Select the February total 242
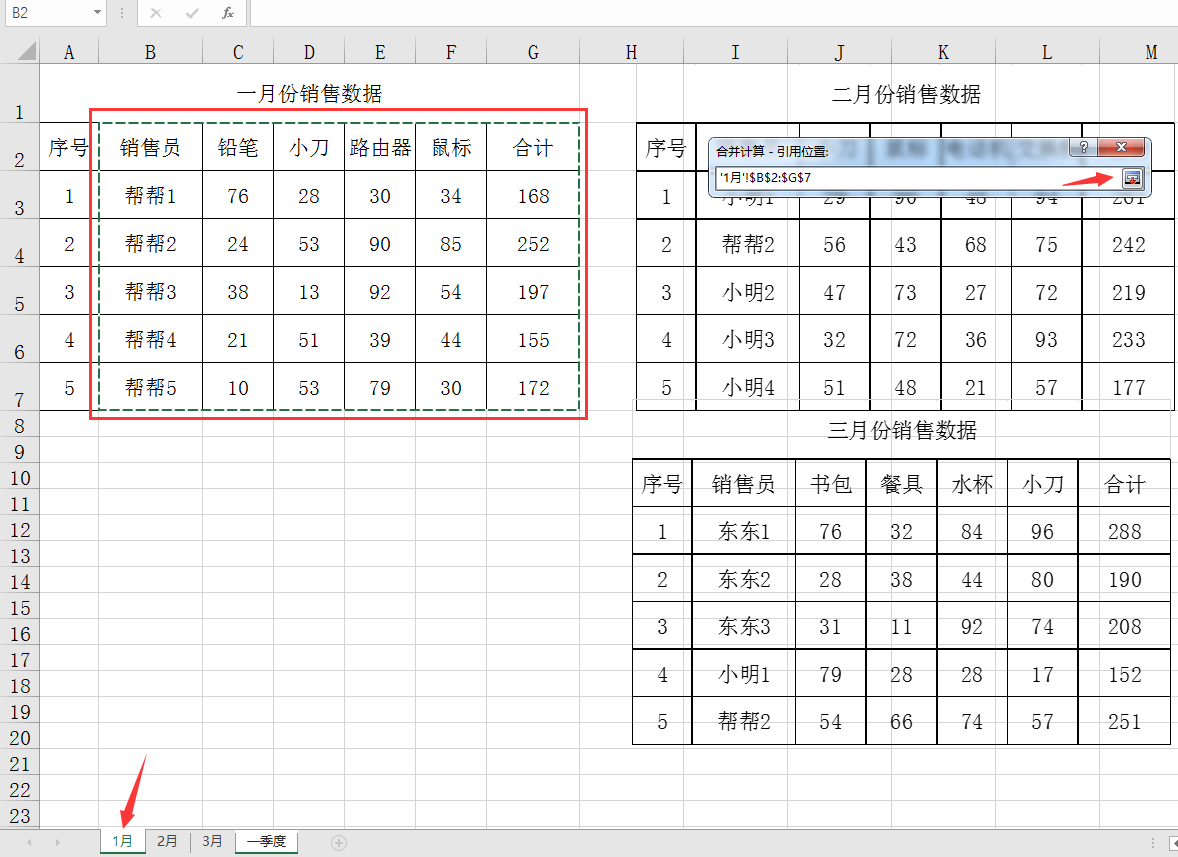This screenshot has width=1178, height=857. pos(1128,244)
